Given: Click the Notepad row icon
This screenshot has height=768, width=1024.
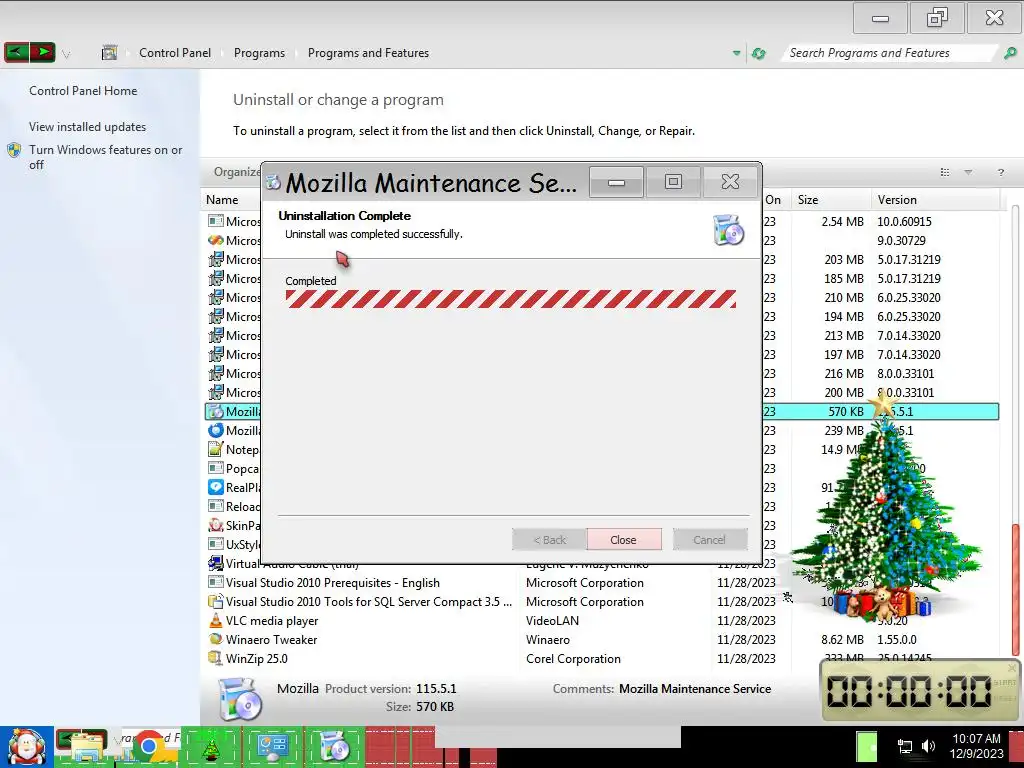Looking at the screenshot, I should tap(216, 449).
